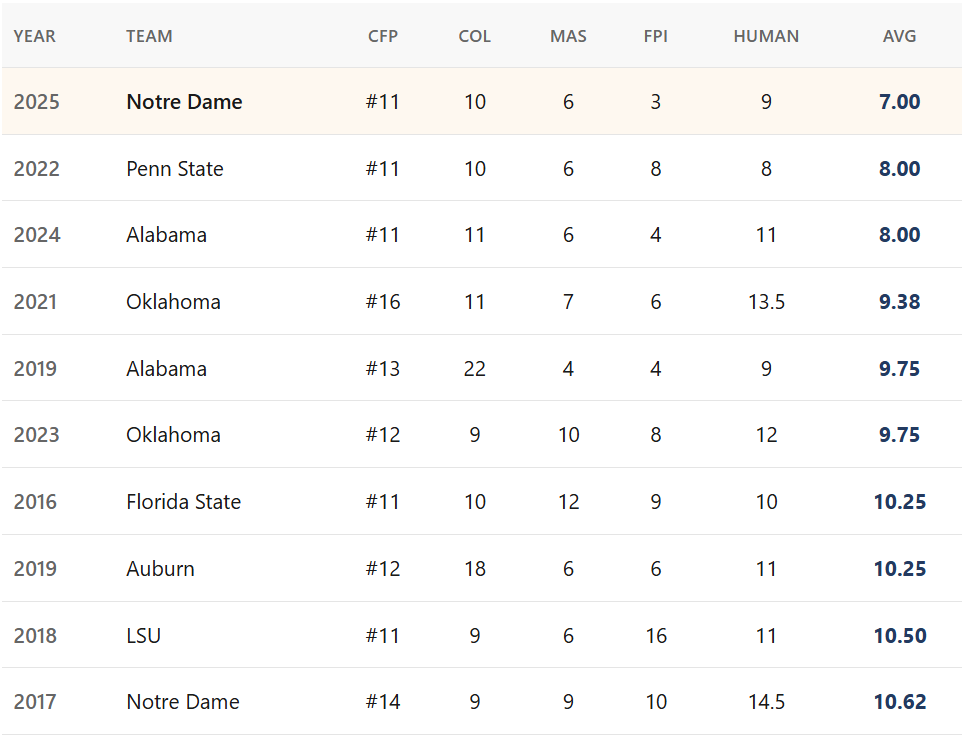Select the 2021 year cell for Oklahoma
967x742 pixels.
click(x=37, y=302)
